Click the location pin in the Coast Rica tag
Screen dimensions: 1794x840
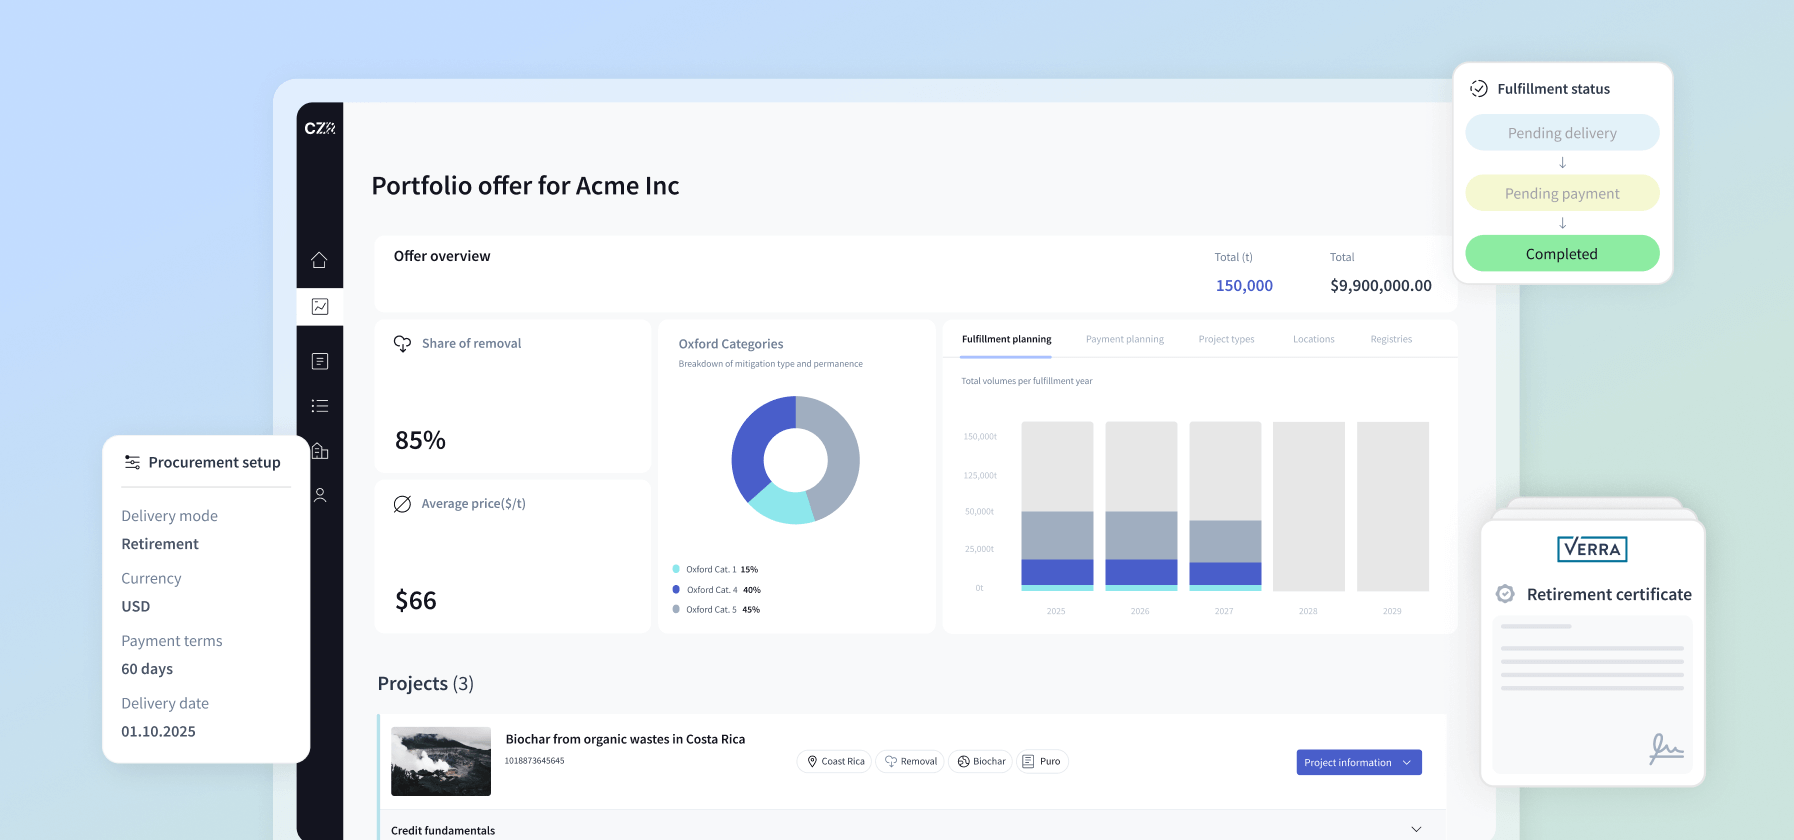[x=812, y=762]
